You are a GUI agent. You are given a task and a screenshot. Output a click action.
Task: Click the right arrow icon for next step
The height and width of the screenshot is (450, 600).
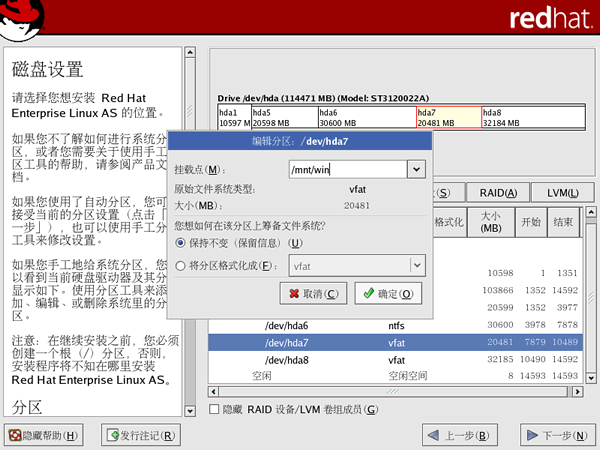pyautogui.click(x=532, y=435)
